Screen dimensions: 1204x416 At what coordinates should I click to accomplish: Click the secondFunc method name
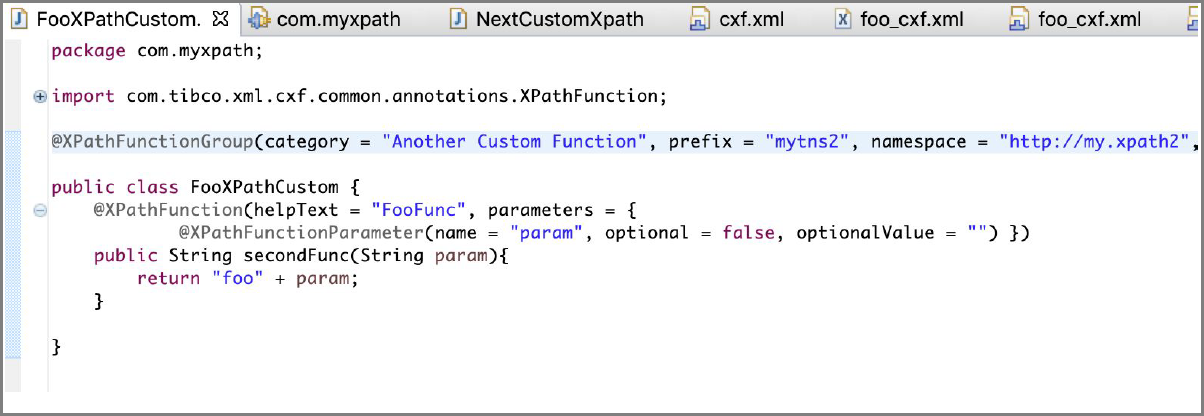pyautogui.click(x=288, y=255)
